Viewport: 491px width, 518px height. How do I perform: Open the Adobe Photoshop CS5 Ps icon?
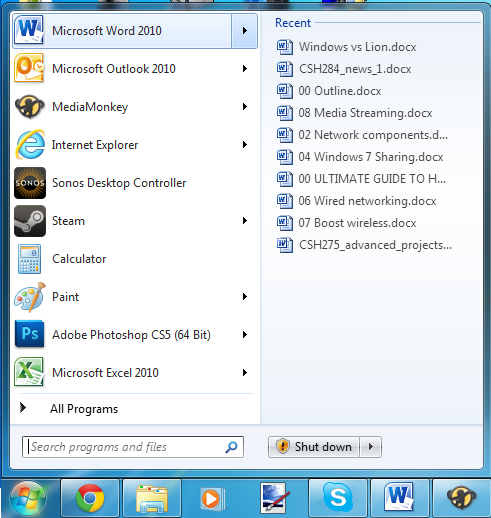(x=29, y=334)
